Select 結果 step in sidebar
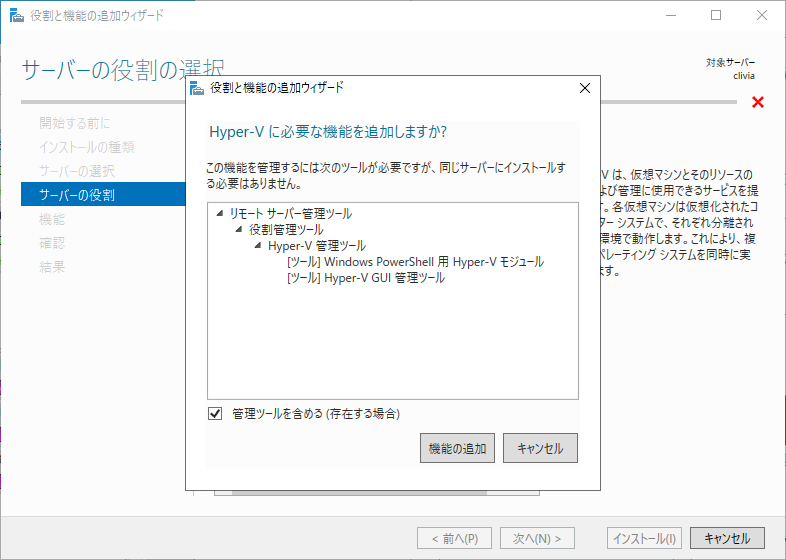 click(52, 267)
